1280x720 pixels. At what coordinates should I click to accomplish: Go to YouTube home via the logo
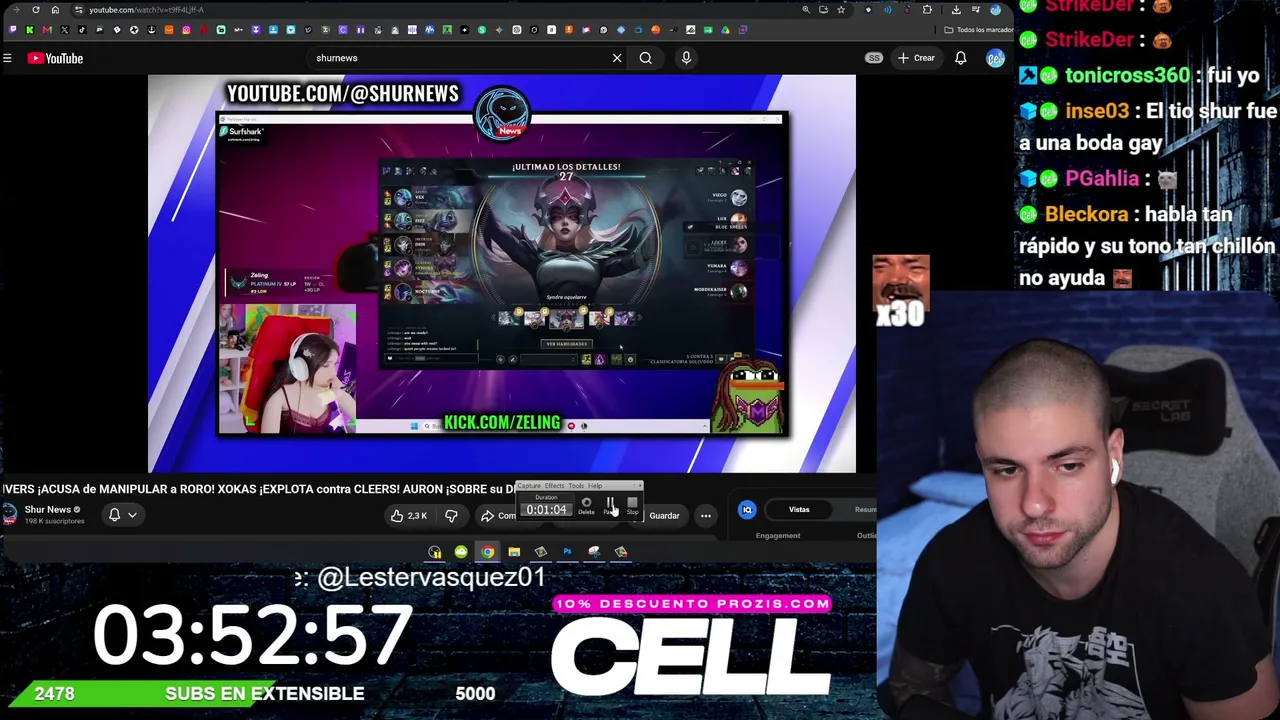click(x=56, y=58)
